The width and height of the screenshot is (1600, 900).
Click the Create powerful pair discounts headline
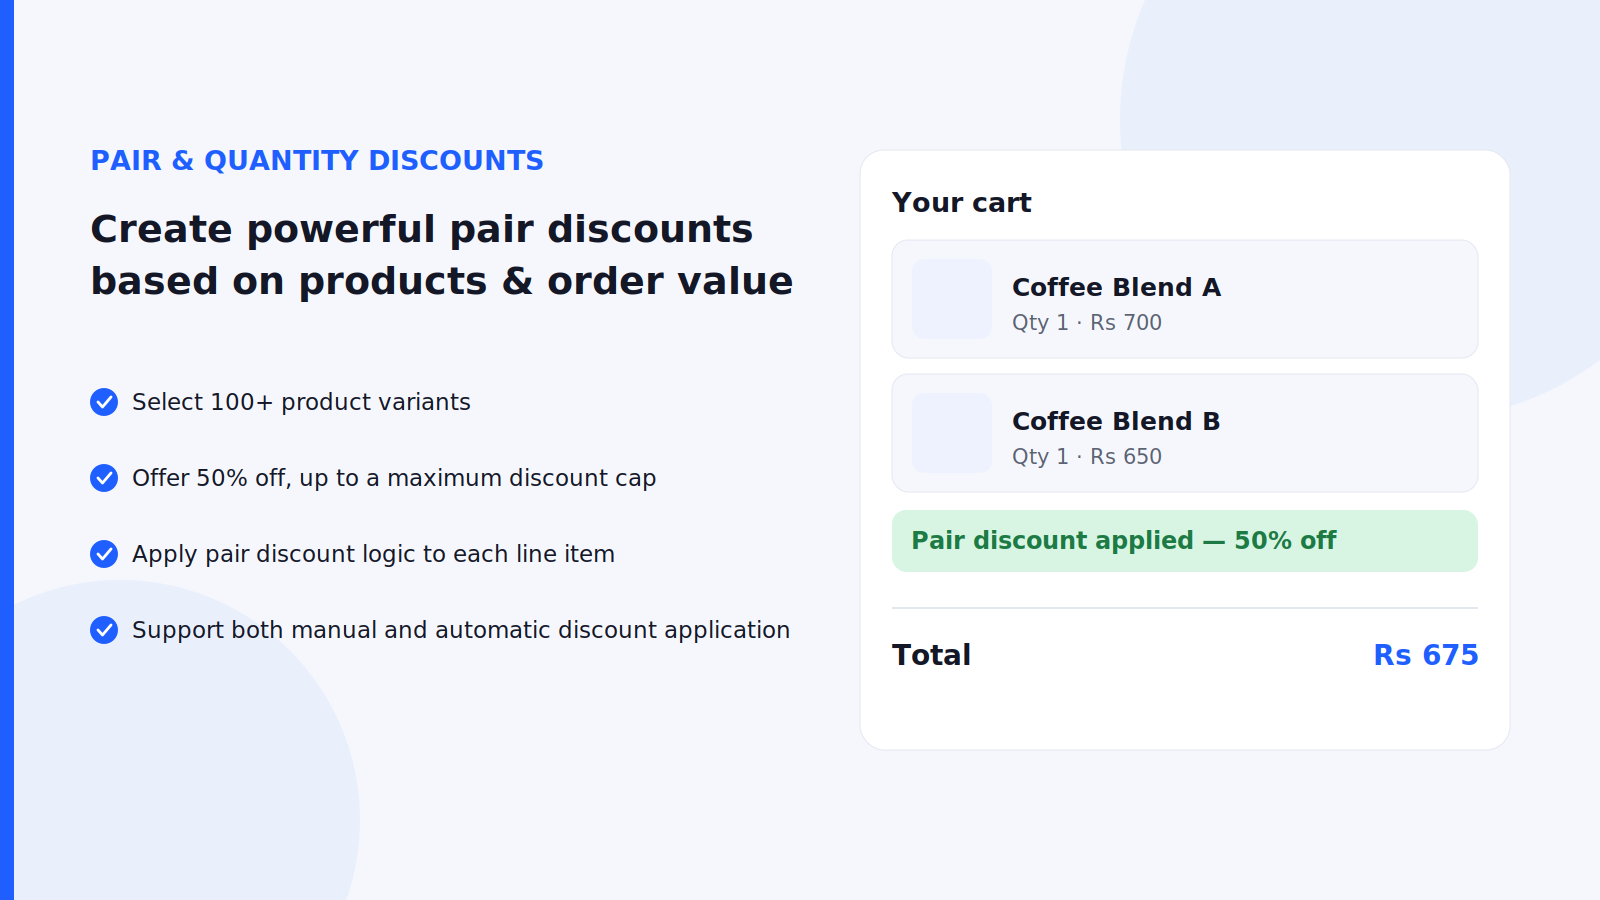tap(442, 255)
